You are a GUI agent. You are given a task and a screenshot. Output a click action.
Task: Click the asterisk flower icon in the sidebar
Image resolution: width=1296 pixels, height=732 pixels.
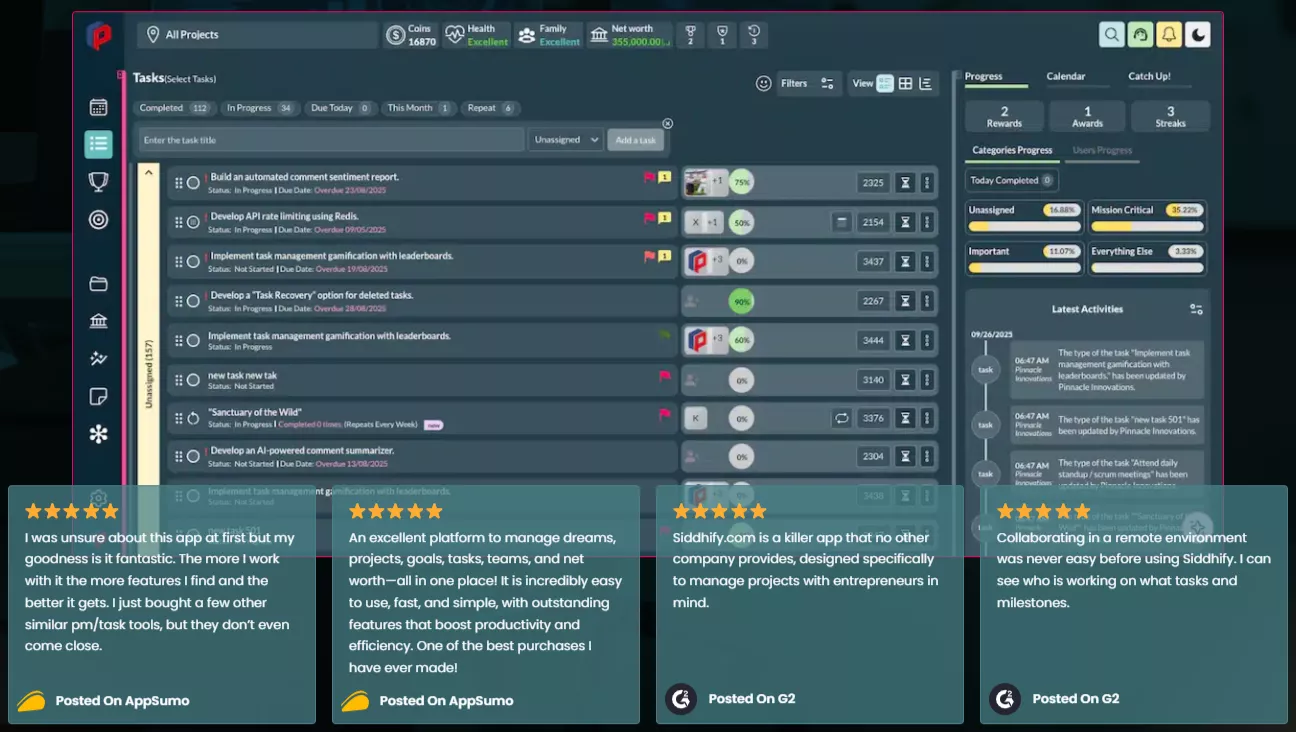(98, 434)
